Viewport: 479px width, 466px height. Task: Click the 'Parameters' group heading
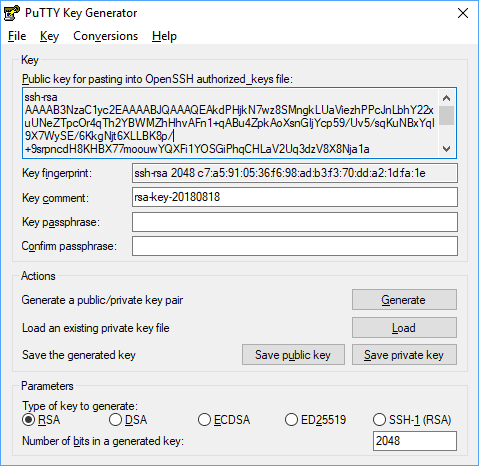click(x=47, y=386)
